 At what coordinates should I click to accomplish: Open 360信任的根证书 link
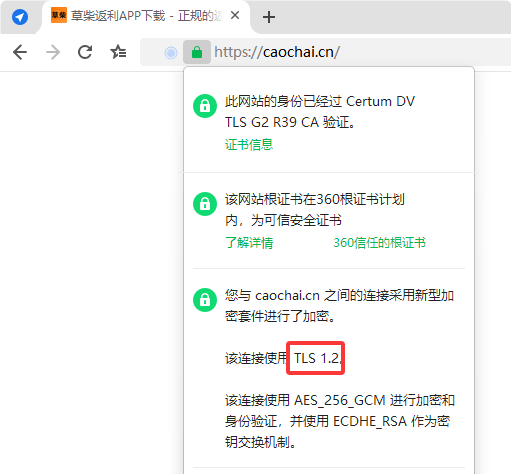coord(379,242)
